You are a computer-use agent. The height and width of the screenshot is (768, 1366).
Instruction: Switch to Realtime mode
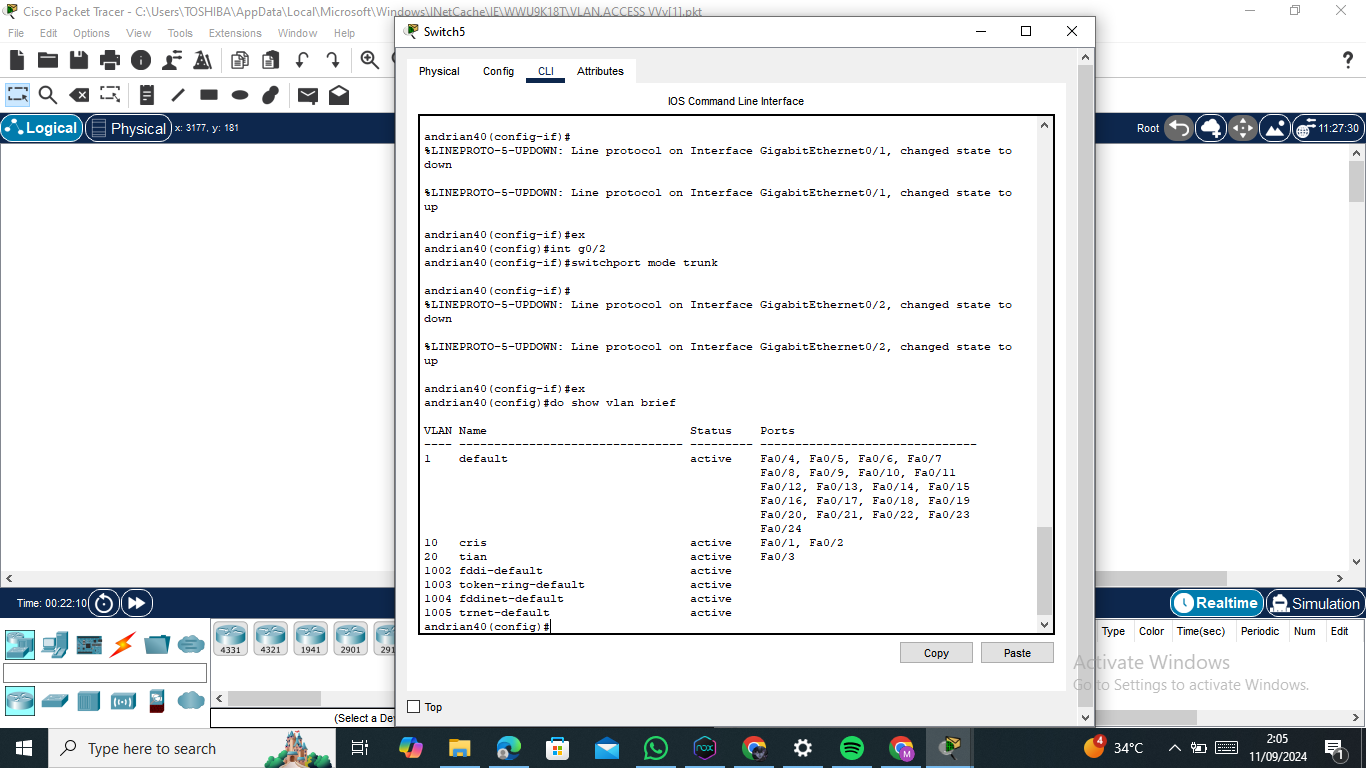1216,603
